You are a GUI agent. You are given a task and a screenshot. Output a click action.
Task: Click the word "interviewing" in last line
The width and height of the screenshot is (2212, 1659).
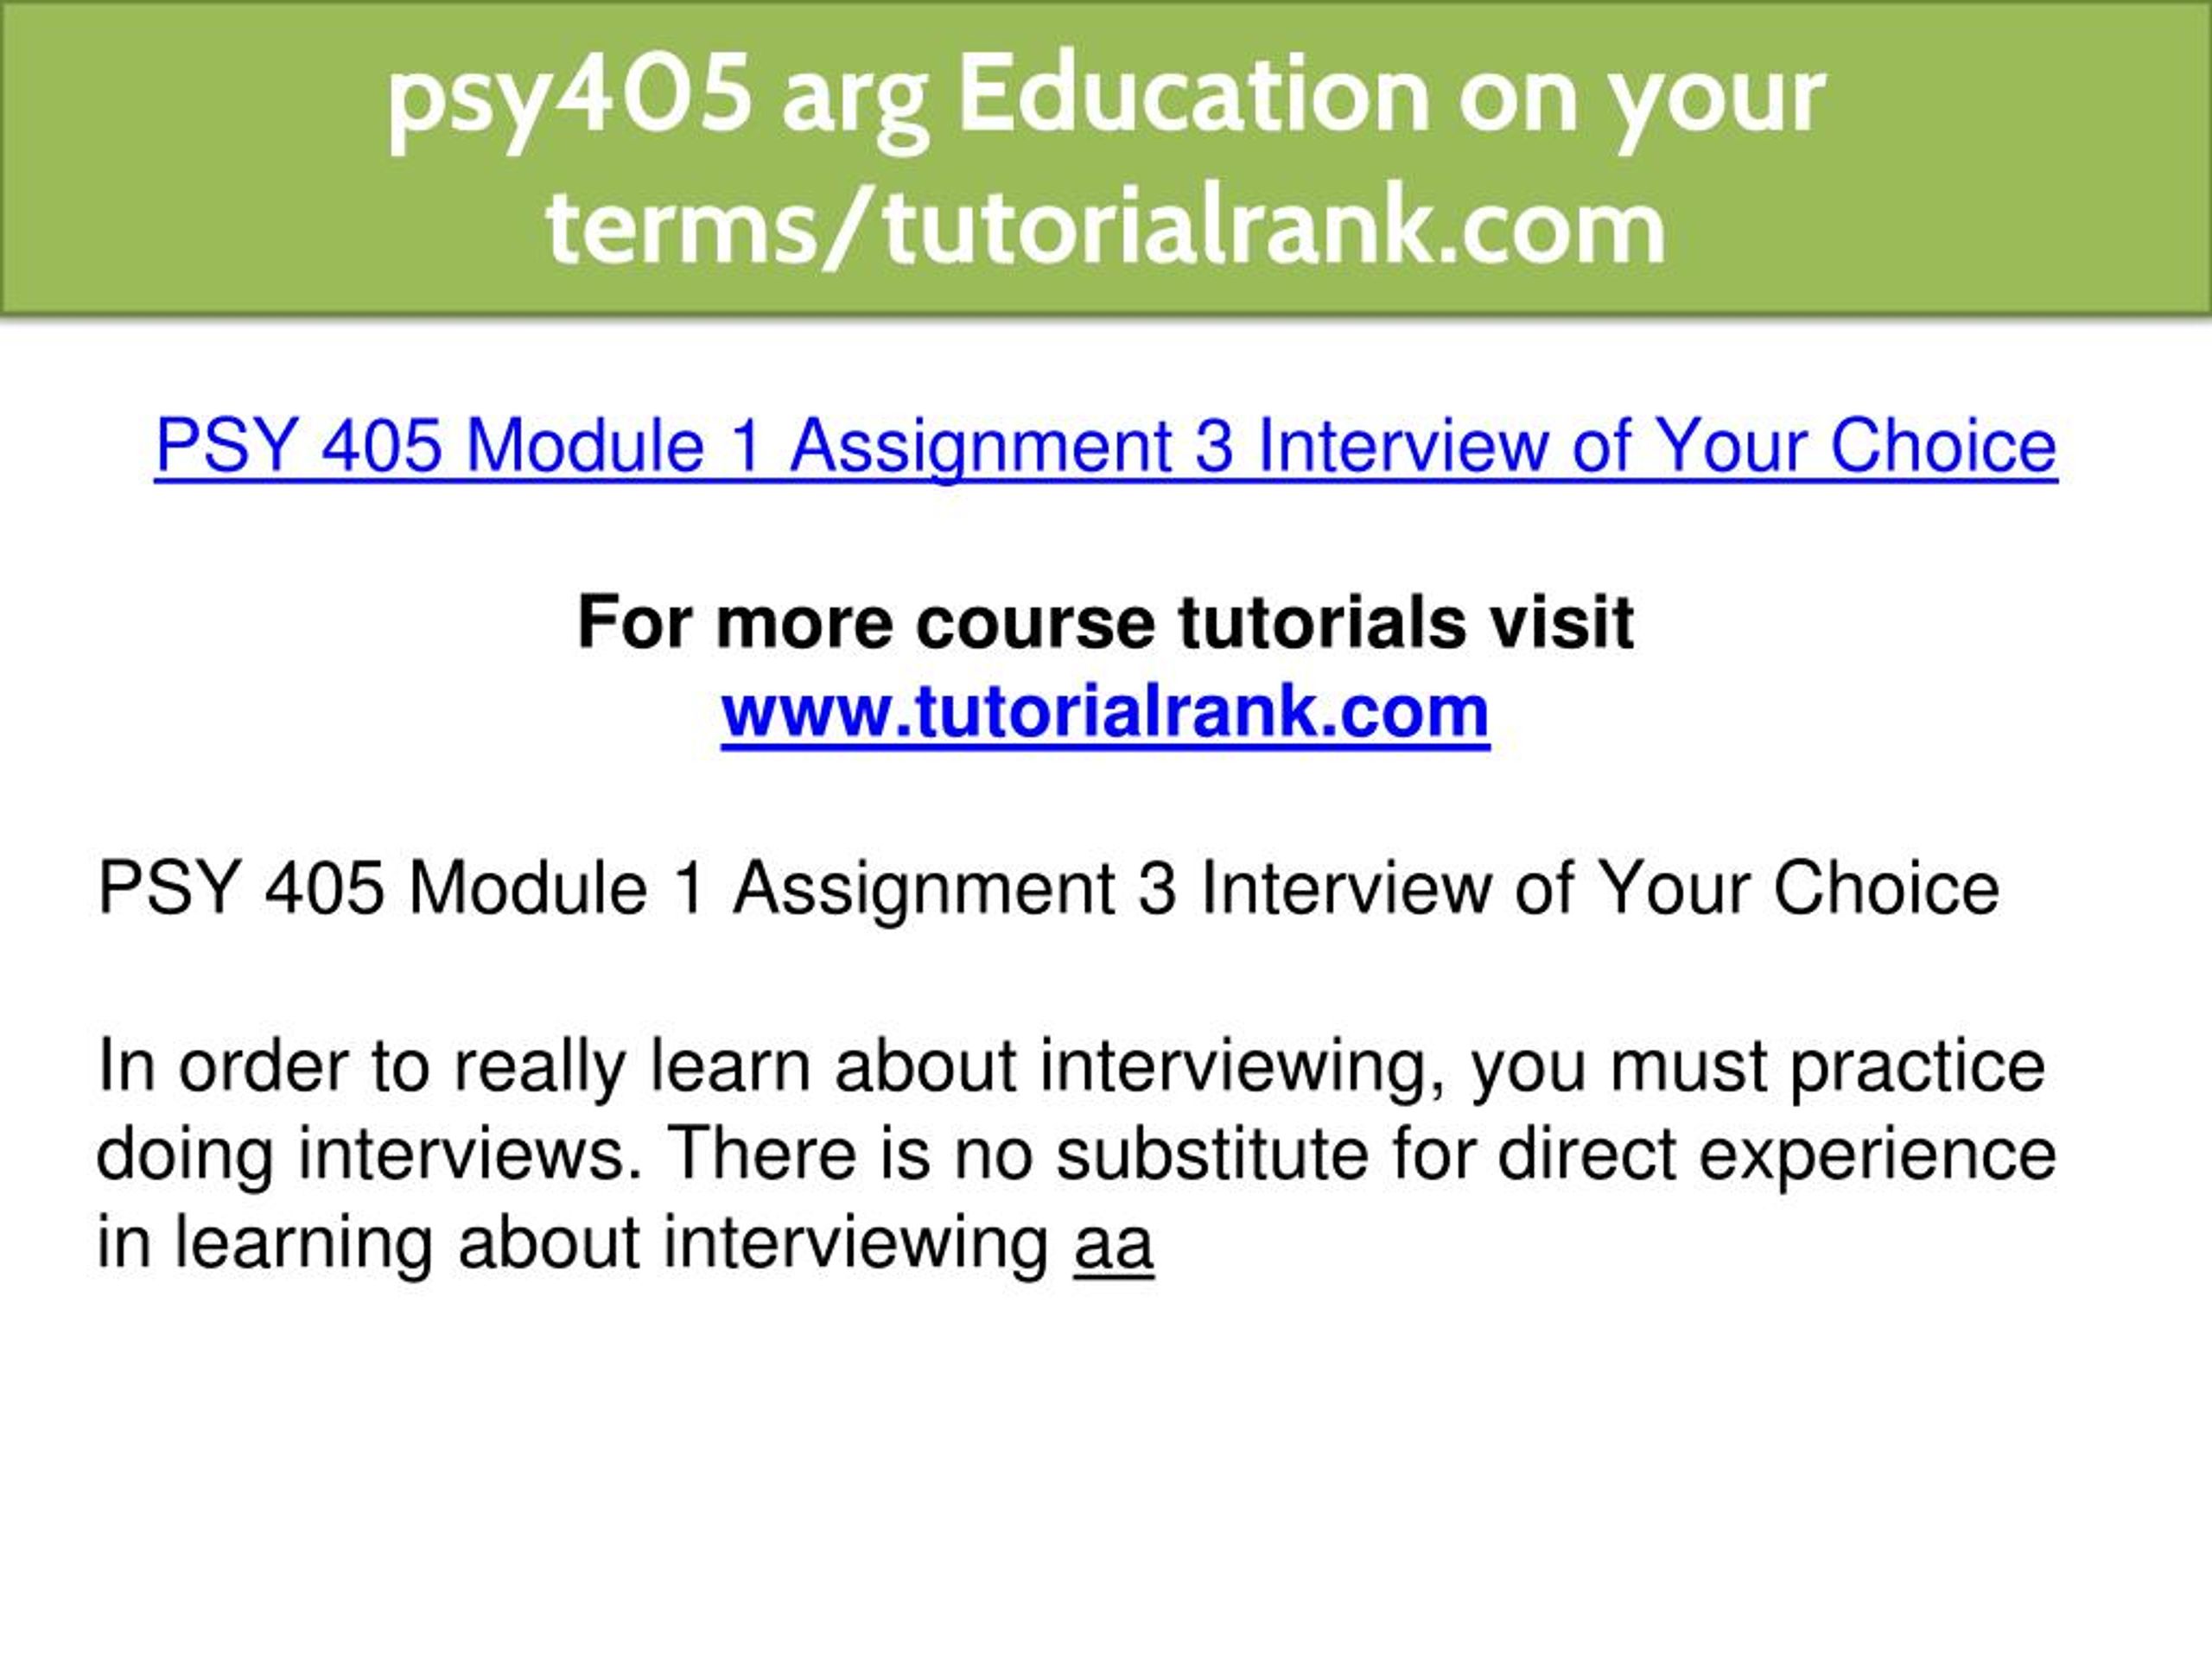pos(856,1244)
